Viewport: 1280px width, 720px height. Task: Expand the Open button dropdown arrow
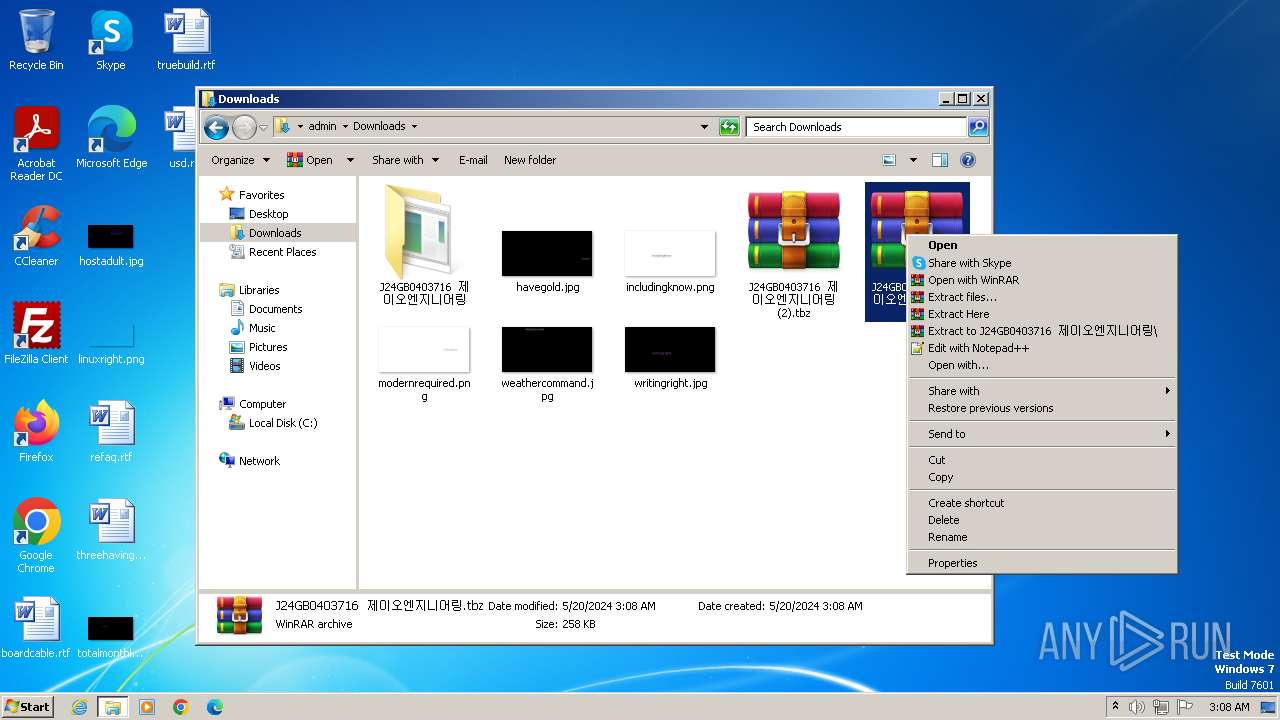coord(350,160)
